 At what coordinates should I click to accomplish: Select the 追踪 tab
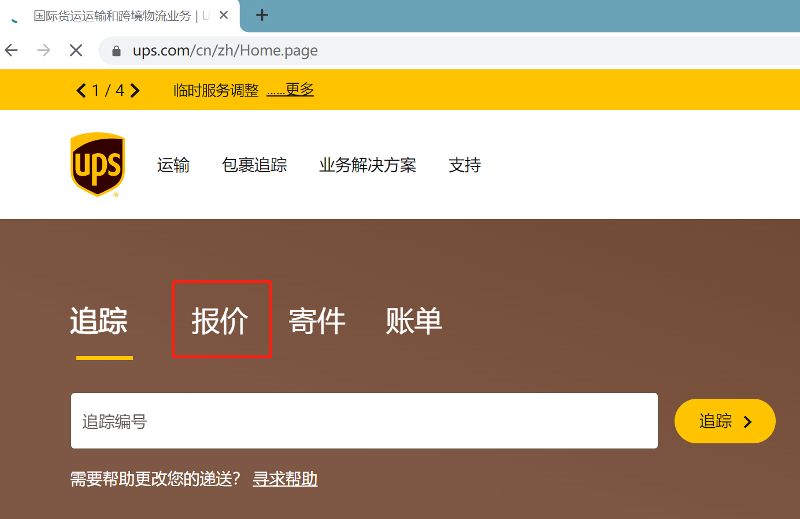coord(98,321)
